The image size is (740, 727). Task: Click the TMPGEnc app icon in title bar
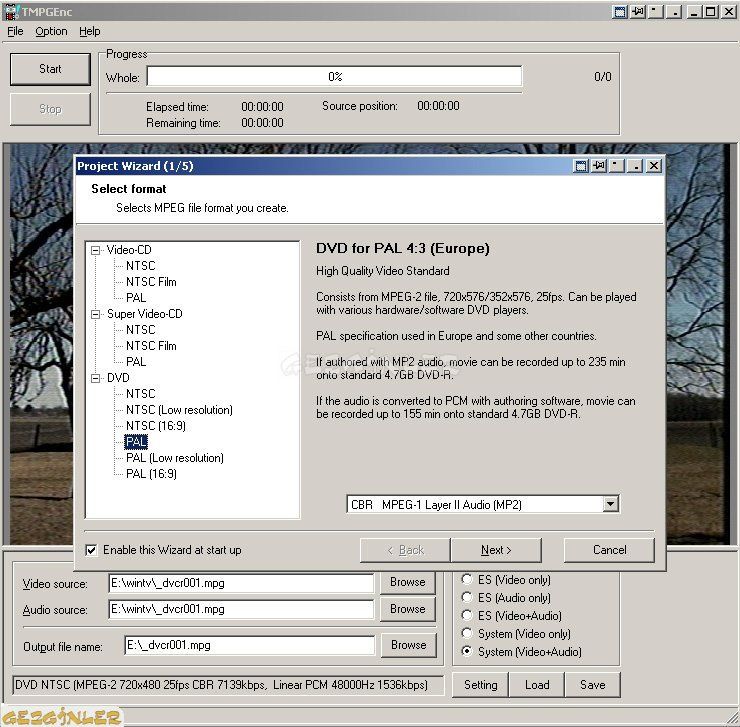pyautogui.click(x=11, y=12)
